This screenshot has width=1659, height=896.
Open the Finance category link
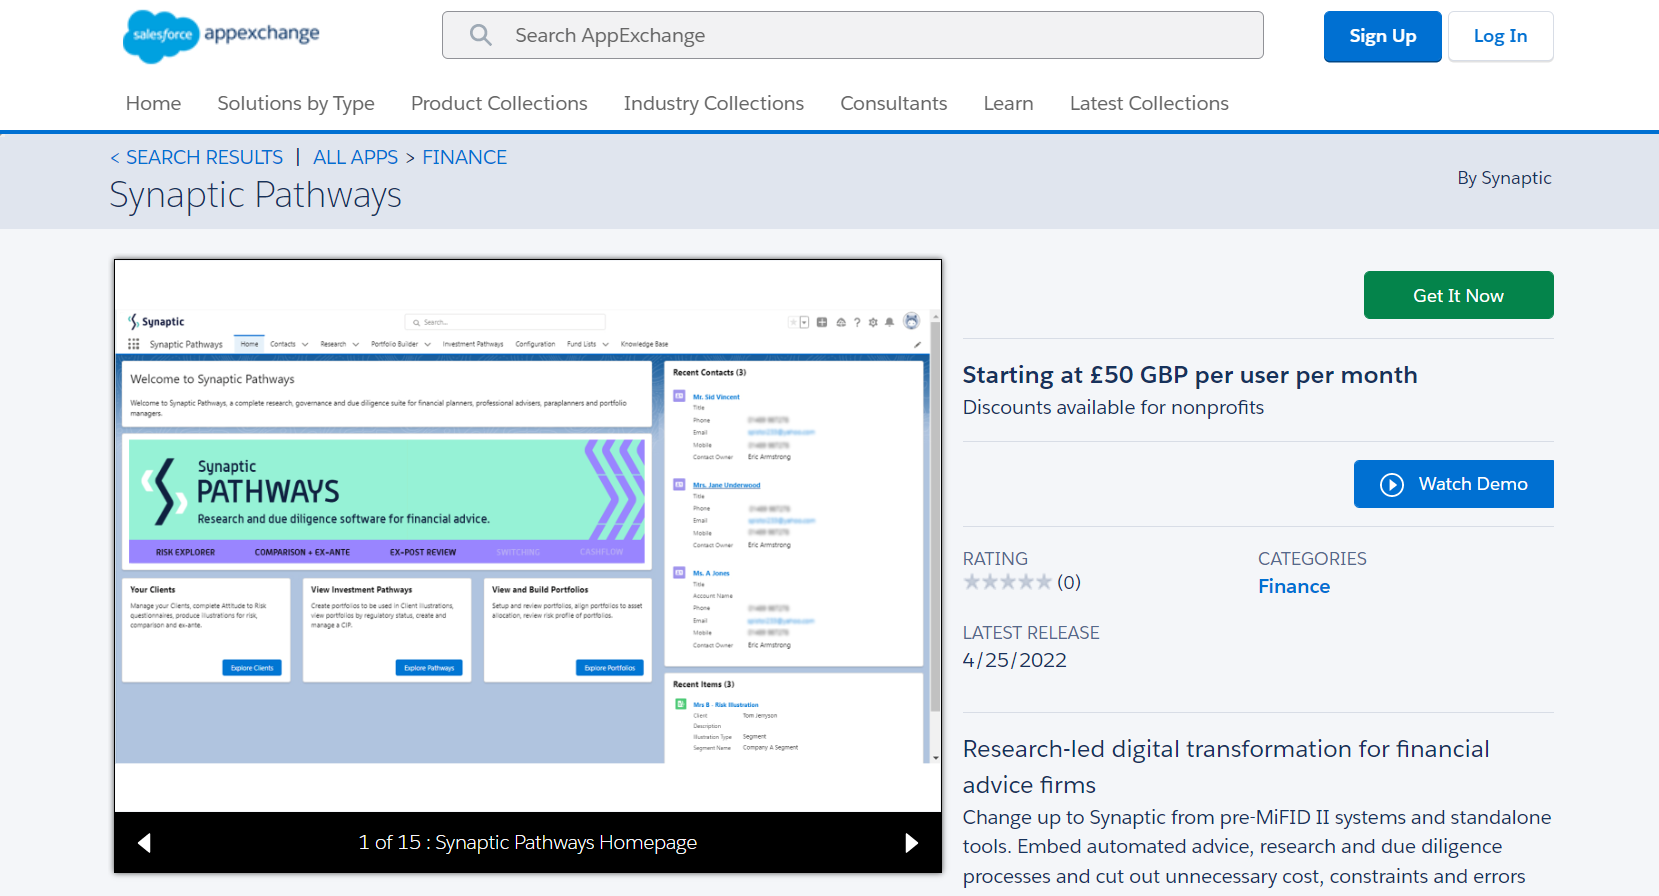click(x=1294, y=587)
